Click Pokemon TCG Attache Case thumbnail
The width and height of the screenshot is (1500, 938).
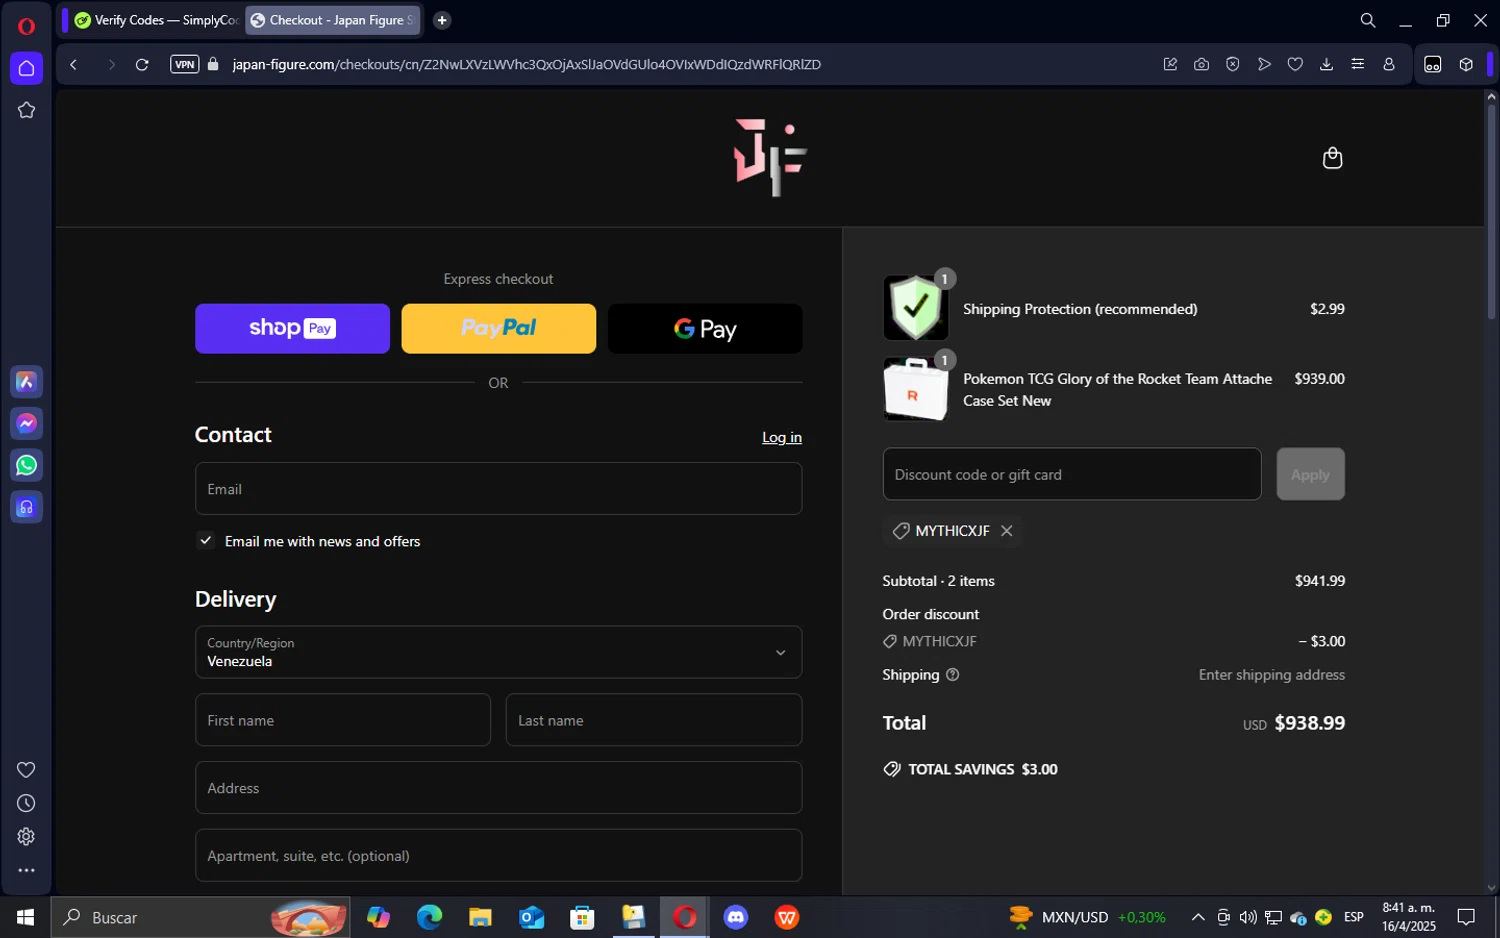(916, 389)
